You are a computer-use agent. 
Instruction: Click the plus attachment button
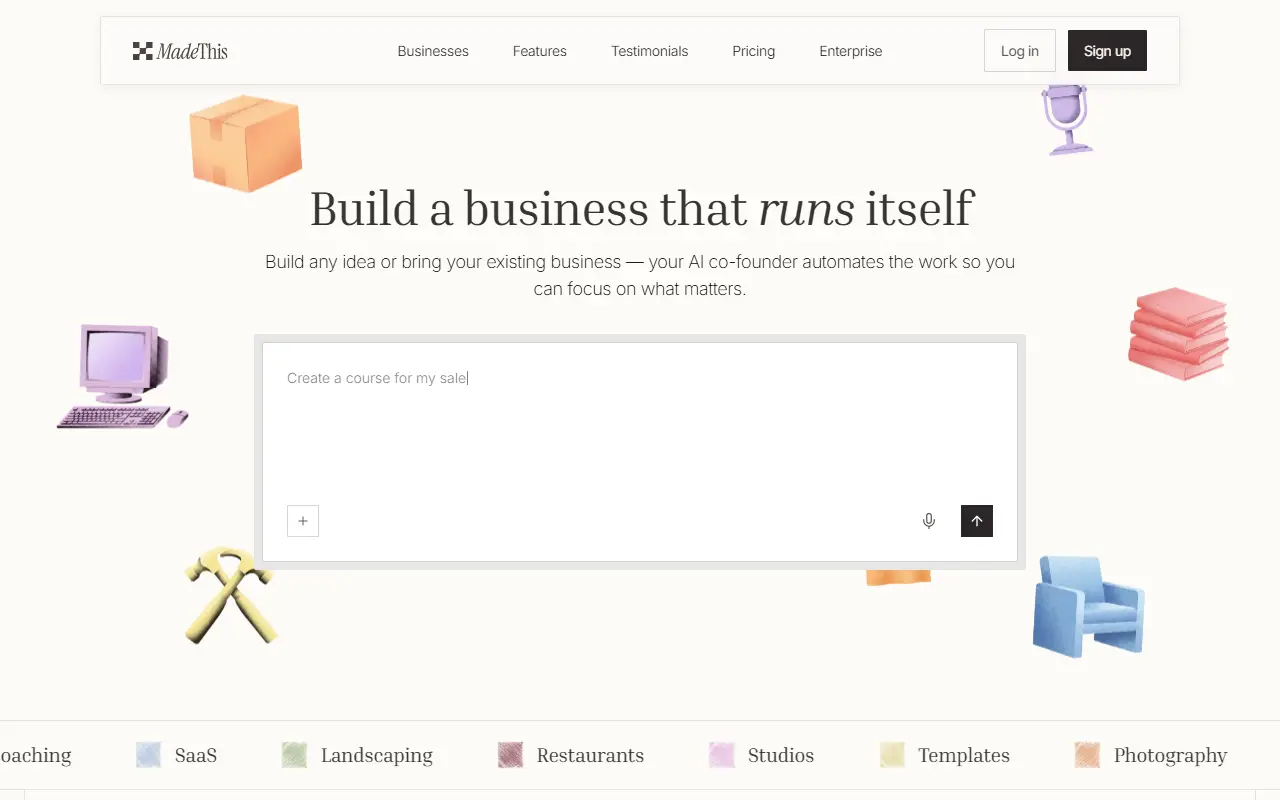coord(303,521)
